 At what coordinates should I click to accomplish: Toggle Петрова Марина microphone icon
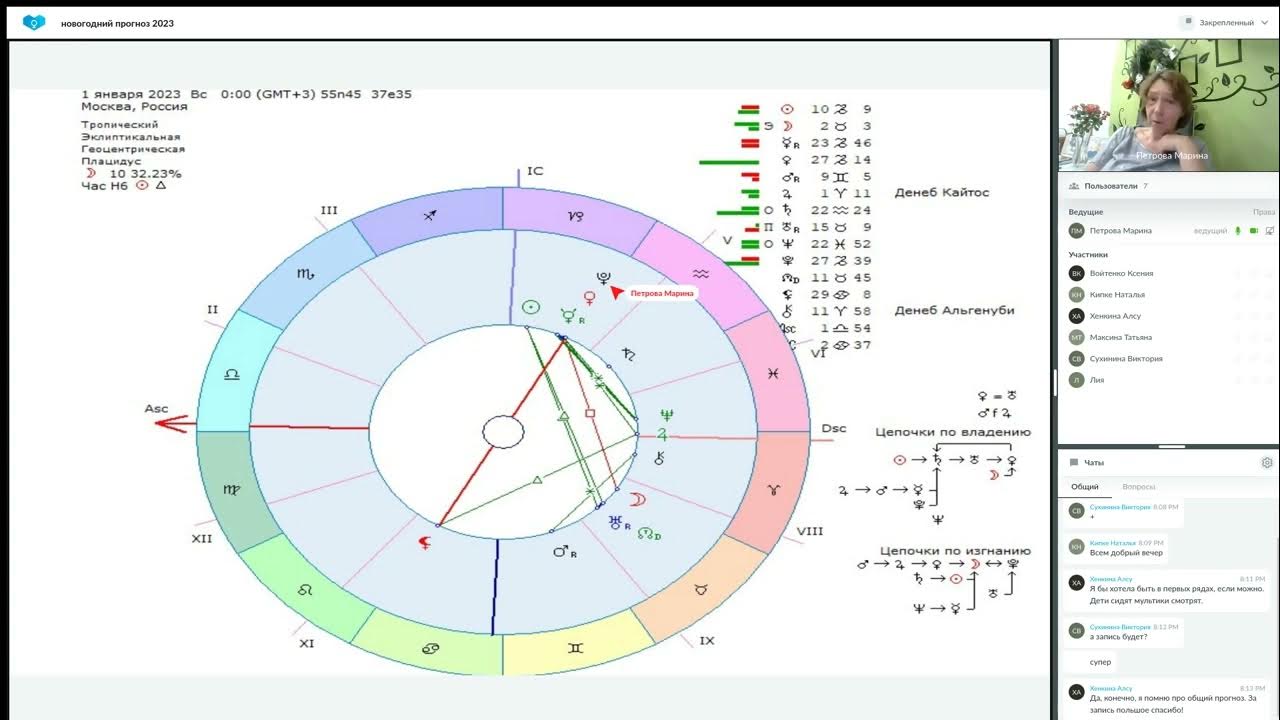1237,231
